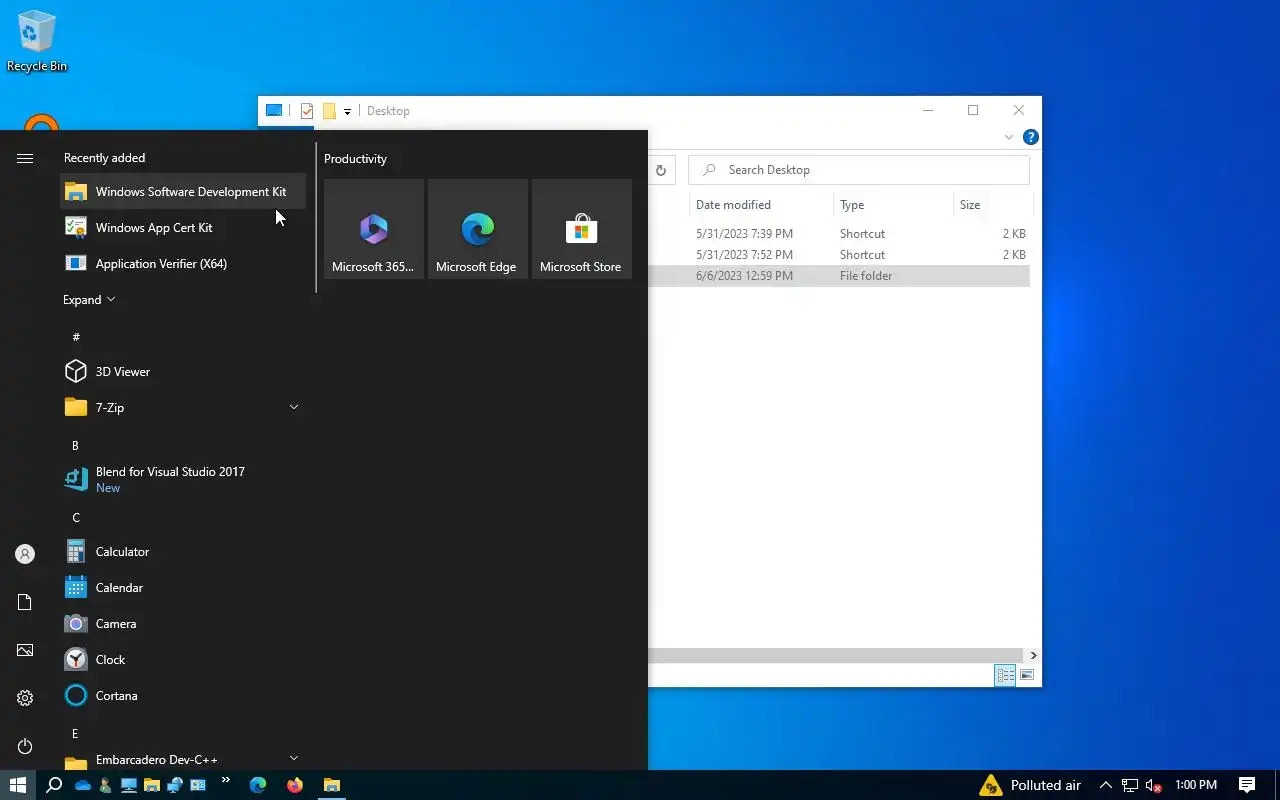Image resolution: width=1280 pixels, height=800 pixels.
Task: Launch Blend for Visual Studio 2017
Action: (183, 480)
